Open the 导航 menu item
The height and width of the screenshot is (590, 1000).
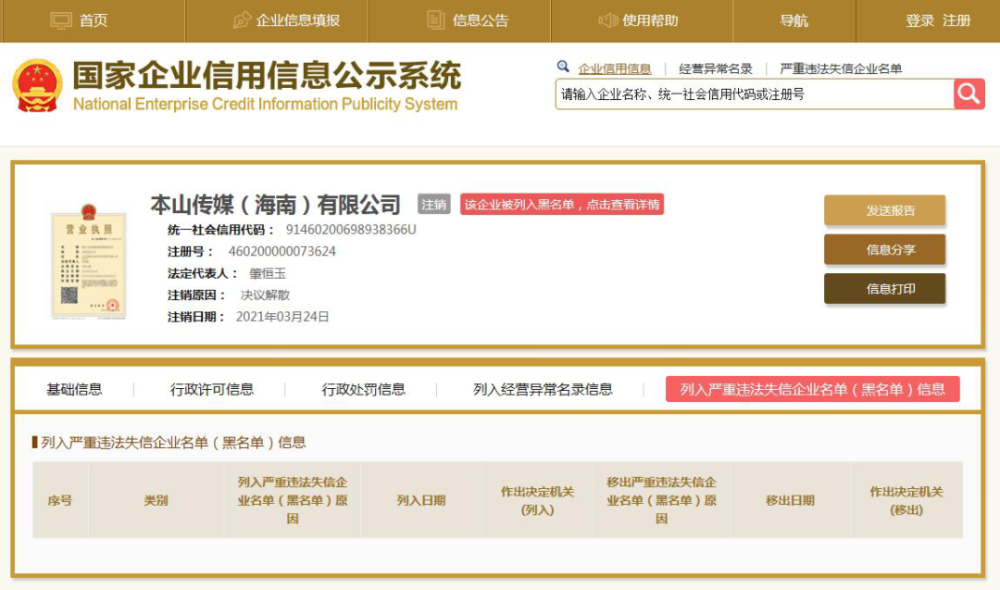(x=794, y=20)
